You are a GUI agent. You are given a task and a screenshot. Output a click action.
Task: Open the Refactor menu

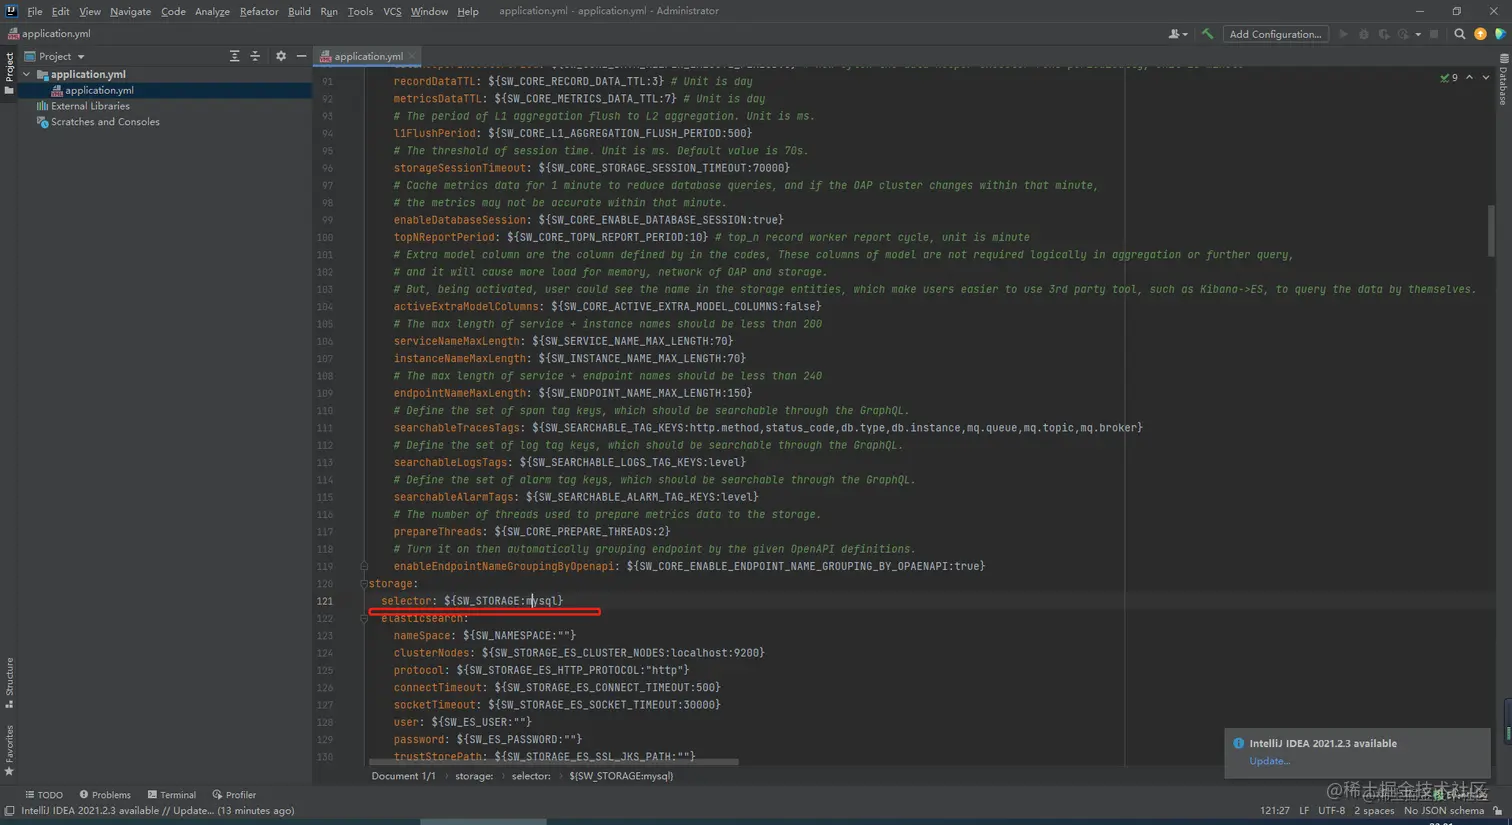259,11
